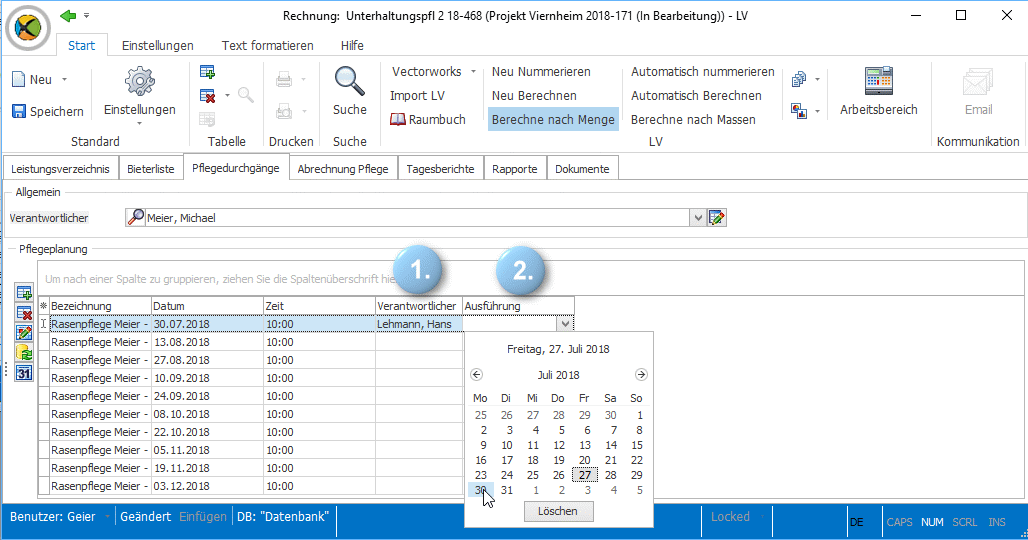Click Neu Berechnen
The image size is (1028, 540).
(534, 96)
